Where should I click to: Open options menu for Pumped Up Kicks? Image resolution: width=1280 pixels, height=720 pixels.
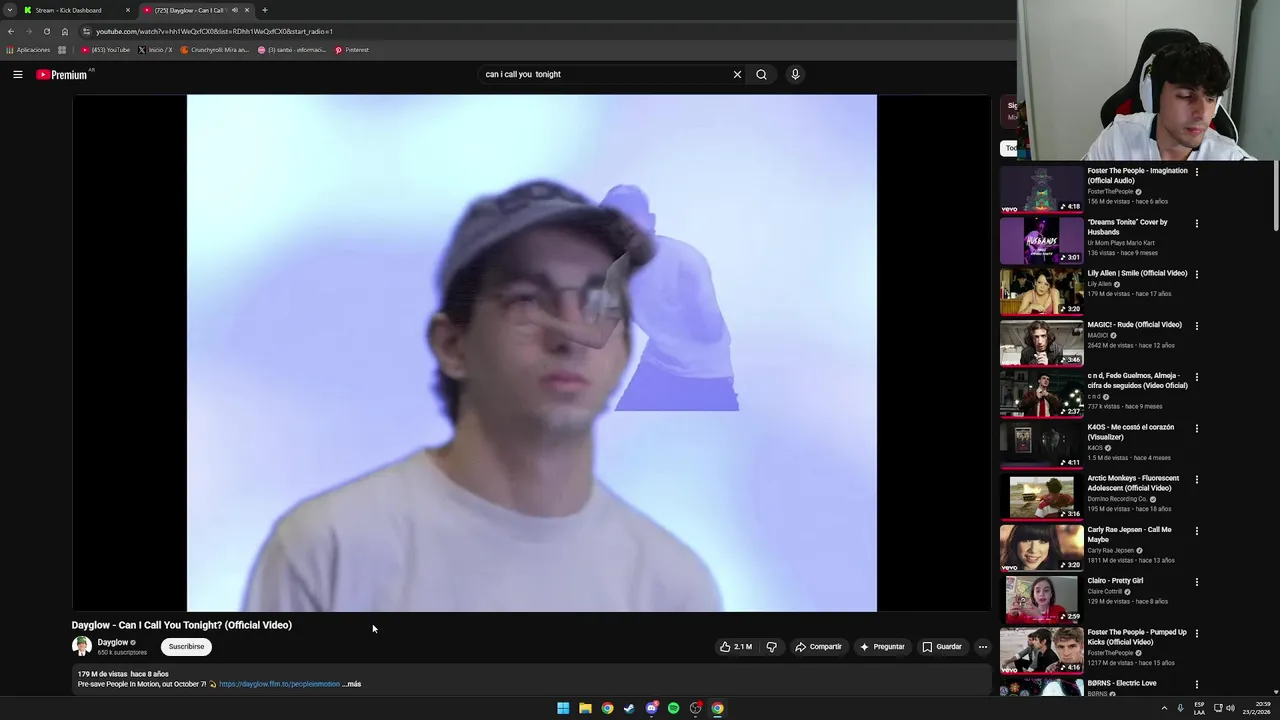1196,633
